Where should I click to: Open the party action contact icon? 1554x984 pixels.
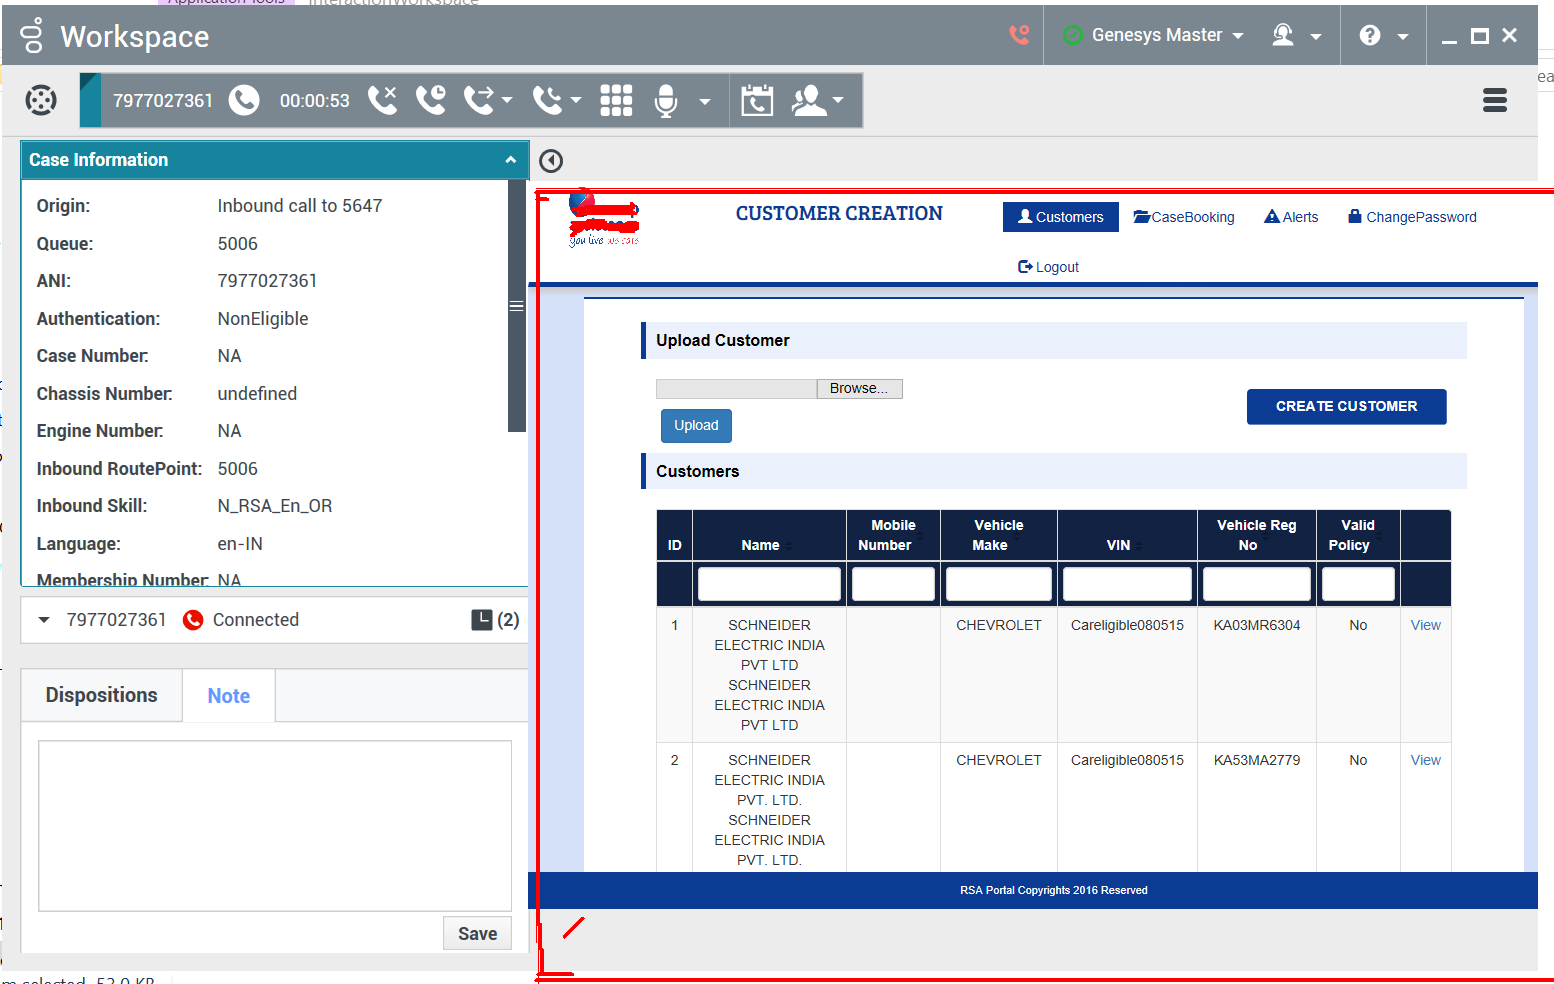pos(809,100)
